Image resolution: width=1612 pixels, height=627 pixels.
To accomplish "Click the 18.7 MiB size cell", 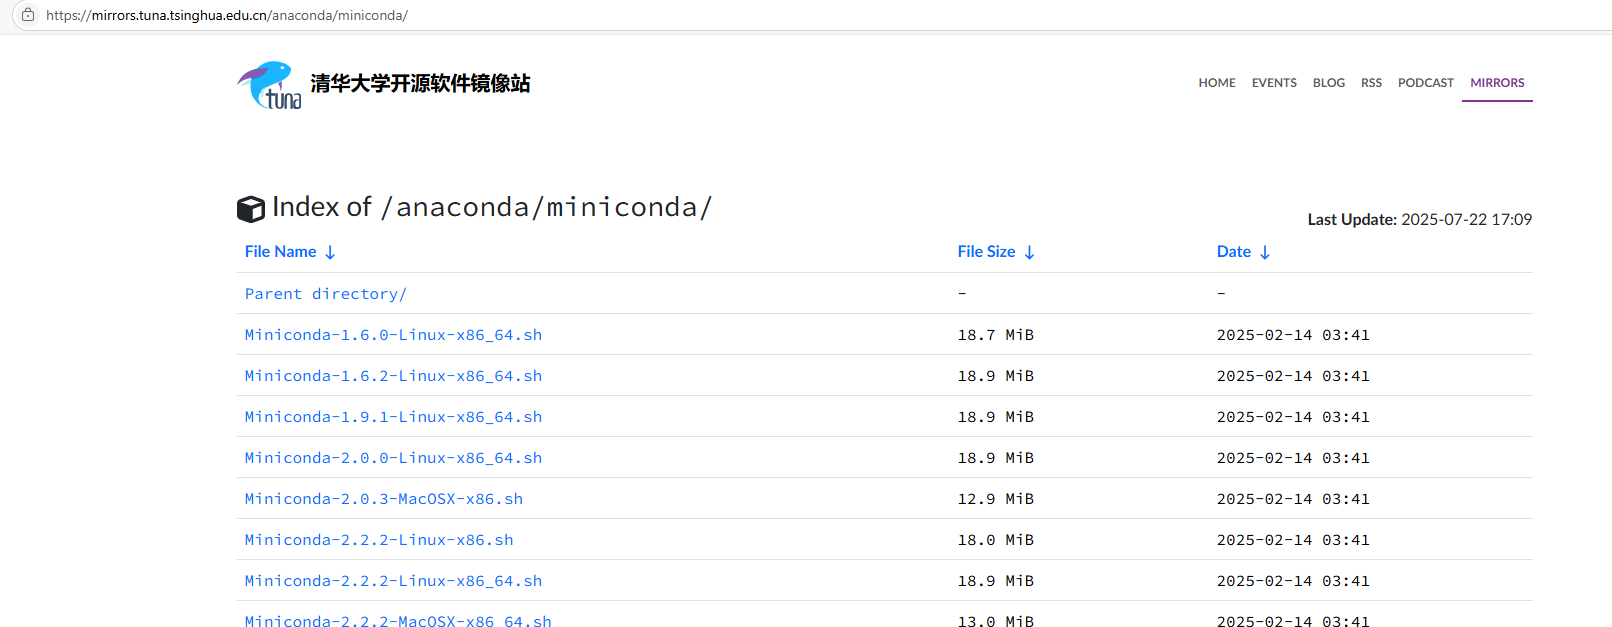I will (996, 335).
